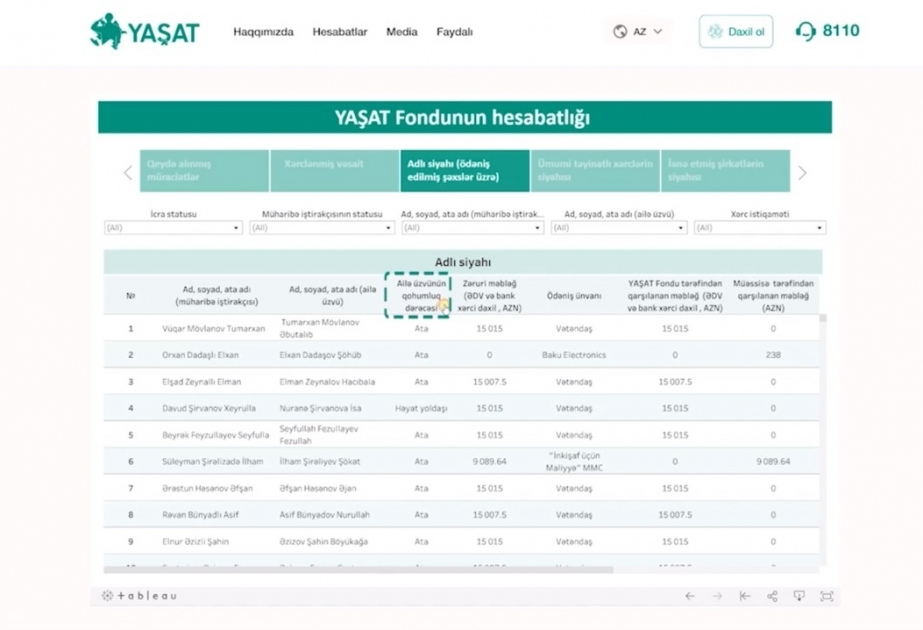Viewport: 923px width, 630px height.
Task: Open Müharibə iştirakçısının statusu filter dropdown
Action: pyautogui.click(x=322, y=228)
